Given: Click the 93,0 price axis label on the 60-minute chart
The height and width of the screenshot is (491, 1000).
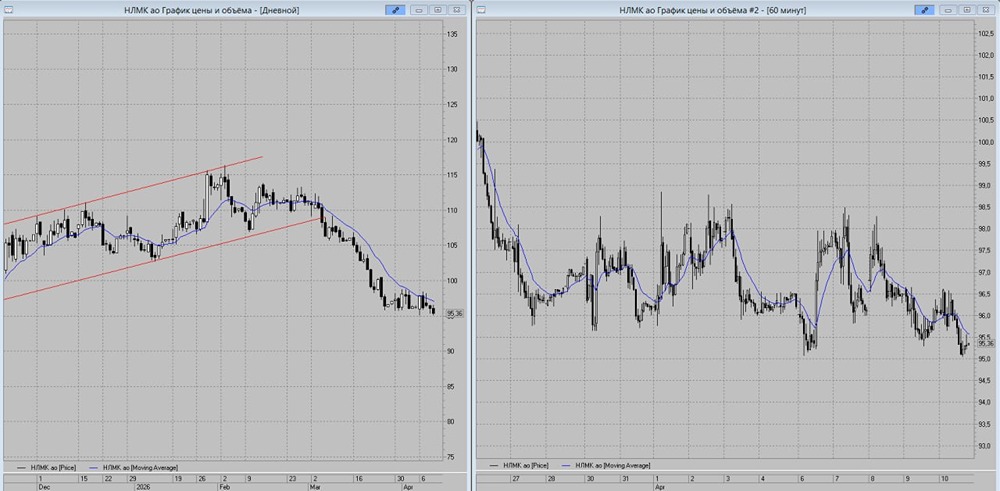Looking at the screenshot, I should (985, 446).
